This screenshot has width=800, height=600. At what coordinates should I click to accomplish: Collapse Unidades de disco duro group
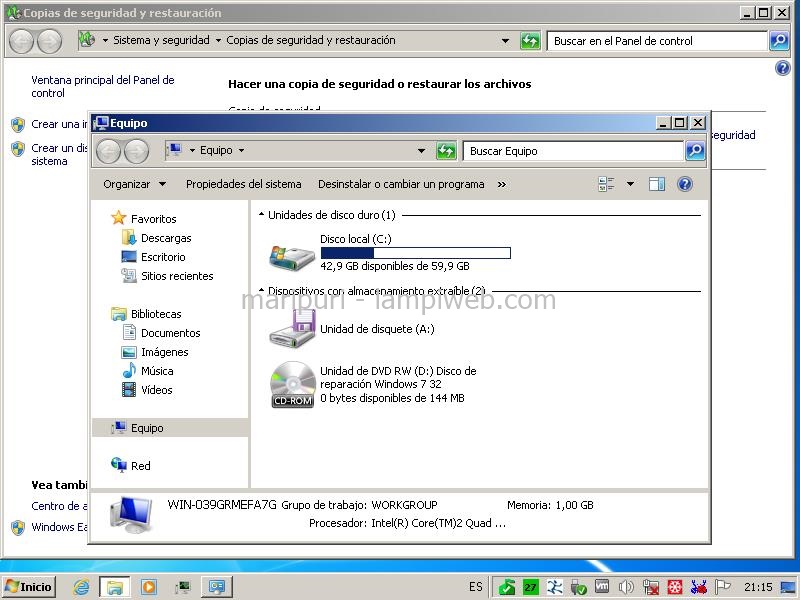pos(261,215)
